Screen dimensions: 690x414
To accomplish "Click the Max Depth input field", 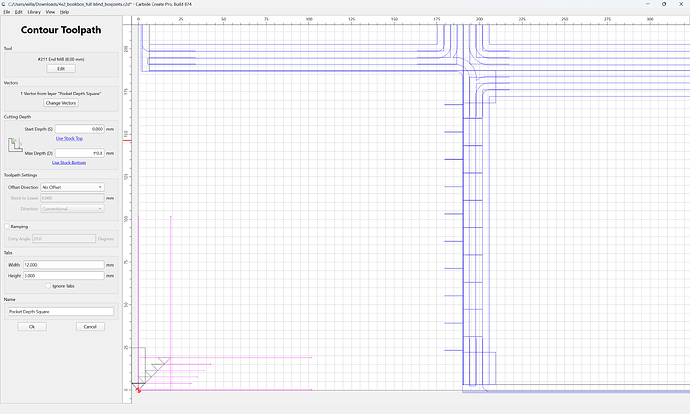I will [80, 153].
